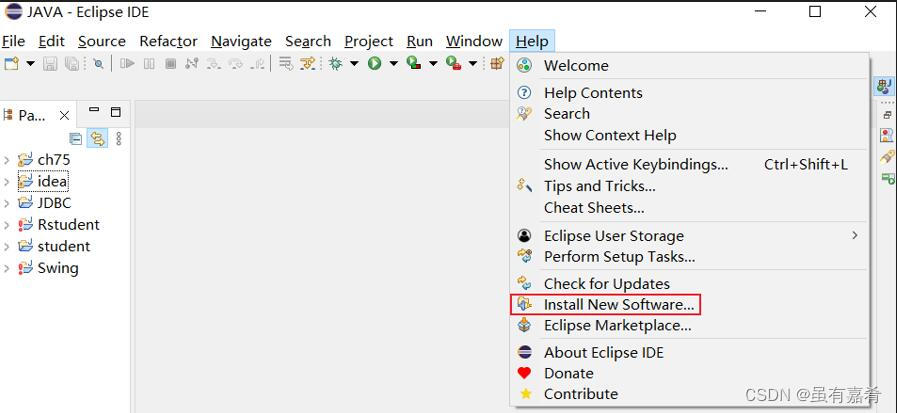
Task: Expand the Swing project
Action: pyautogui.click(x=7, y=268)
